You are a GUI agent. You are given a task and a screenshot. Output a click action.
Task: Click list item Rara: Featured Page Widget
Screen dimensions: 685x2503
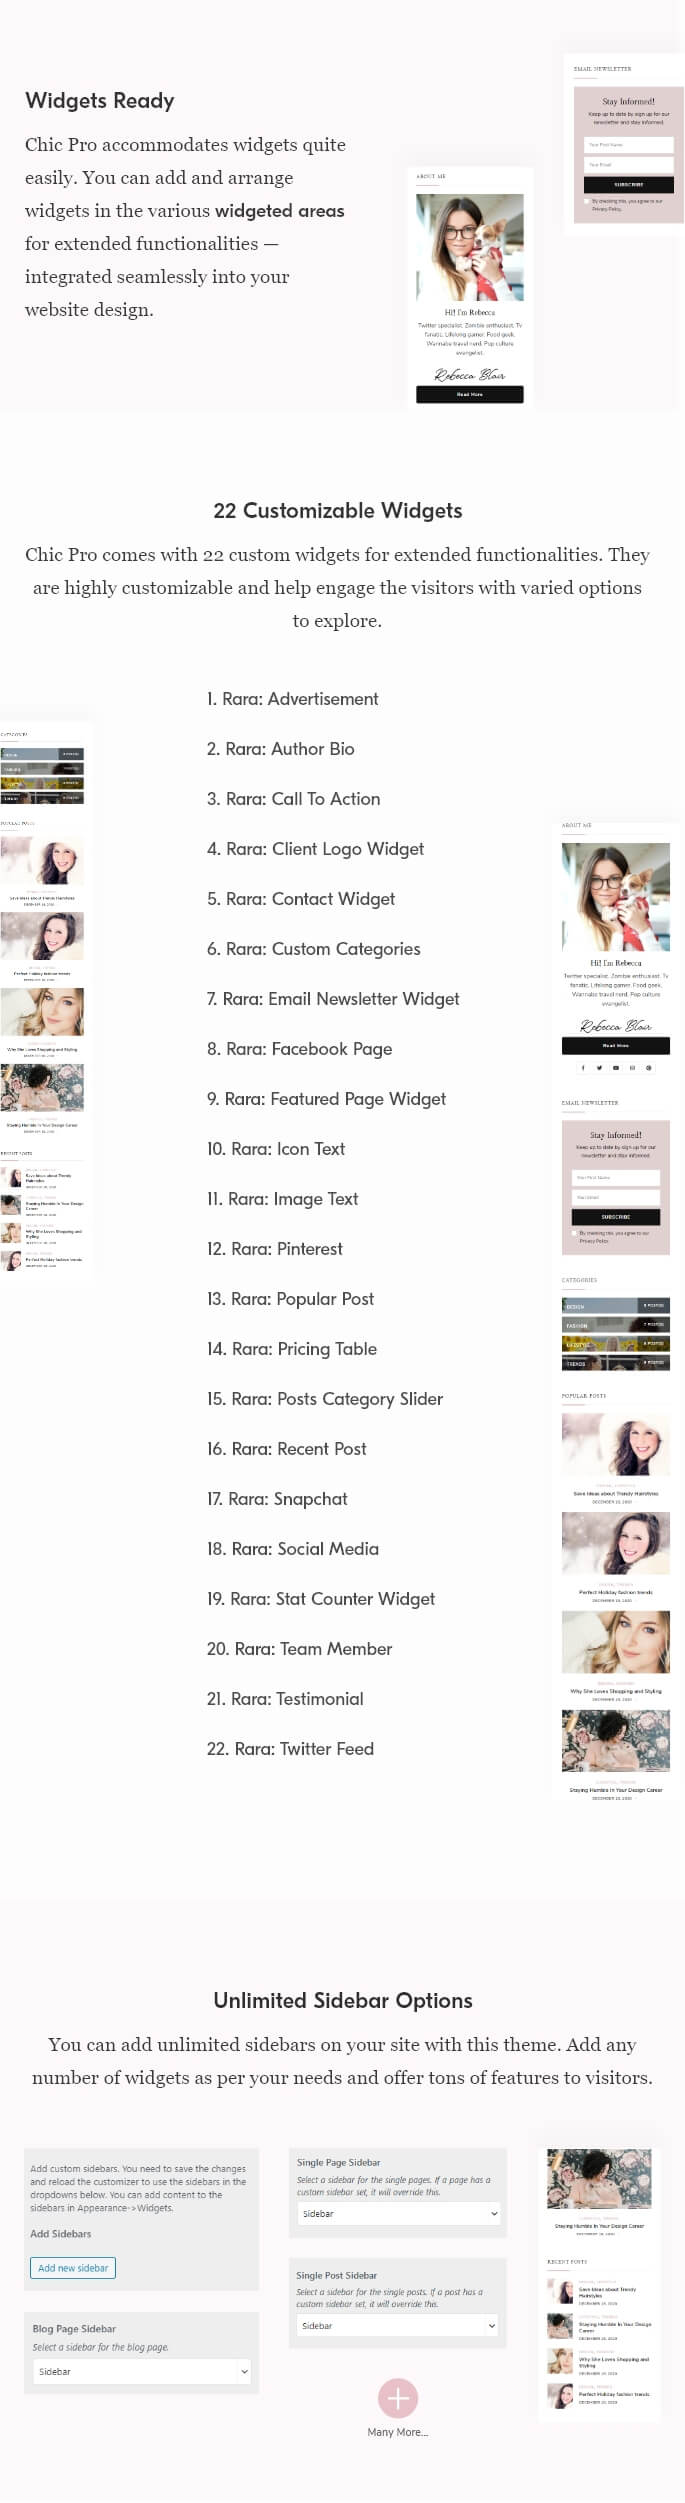coord(326,1099)
